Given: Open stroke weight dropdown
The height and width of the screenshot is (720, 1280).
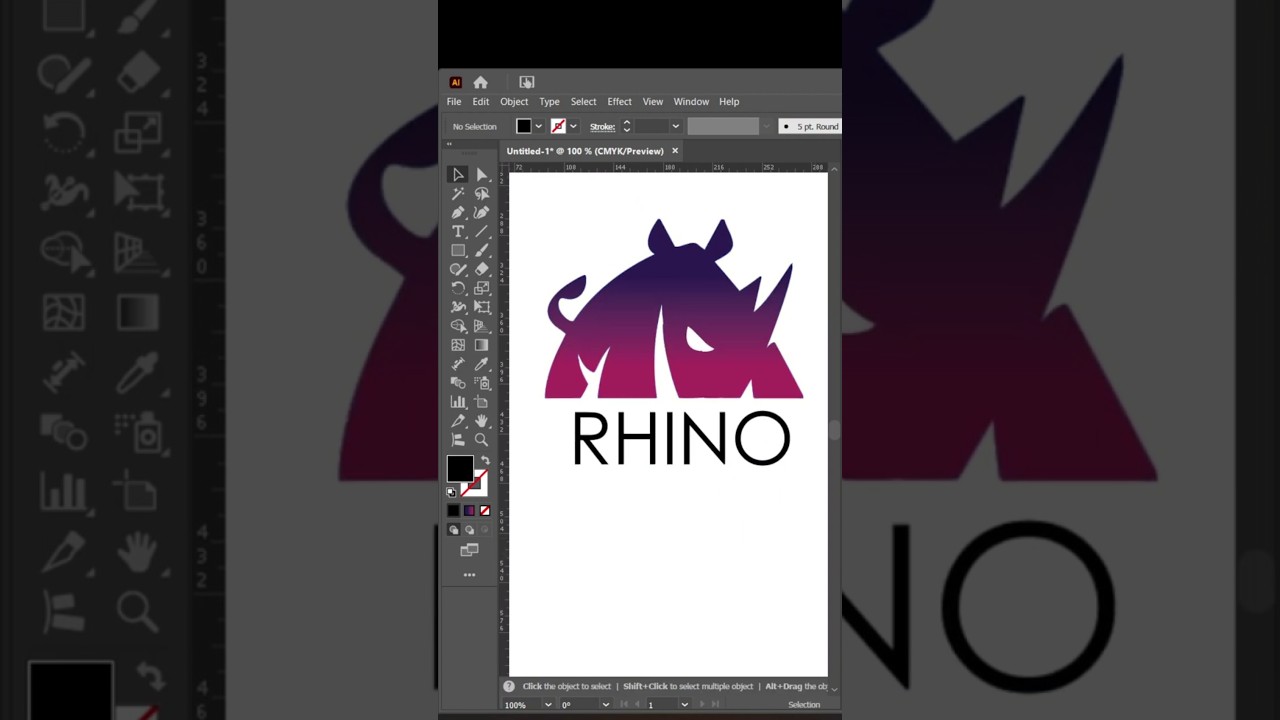Looking at the screenshot, I should (x=675, y=126).
